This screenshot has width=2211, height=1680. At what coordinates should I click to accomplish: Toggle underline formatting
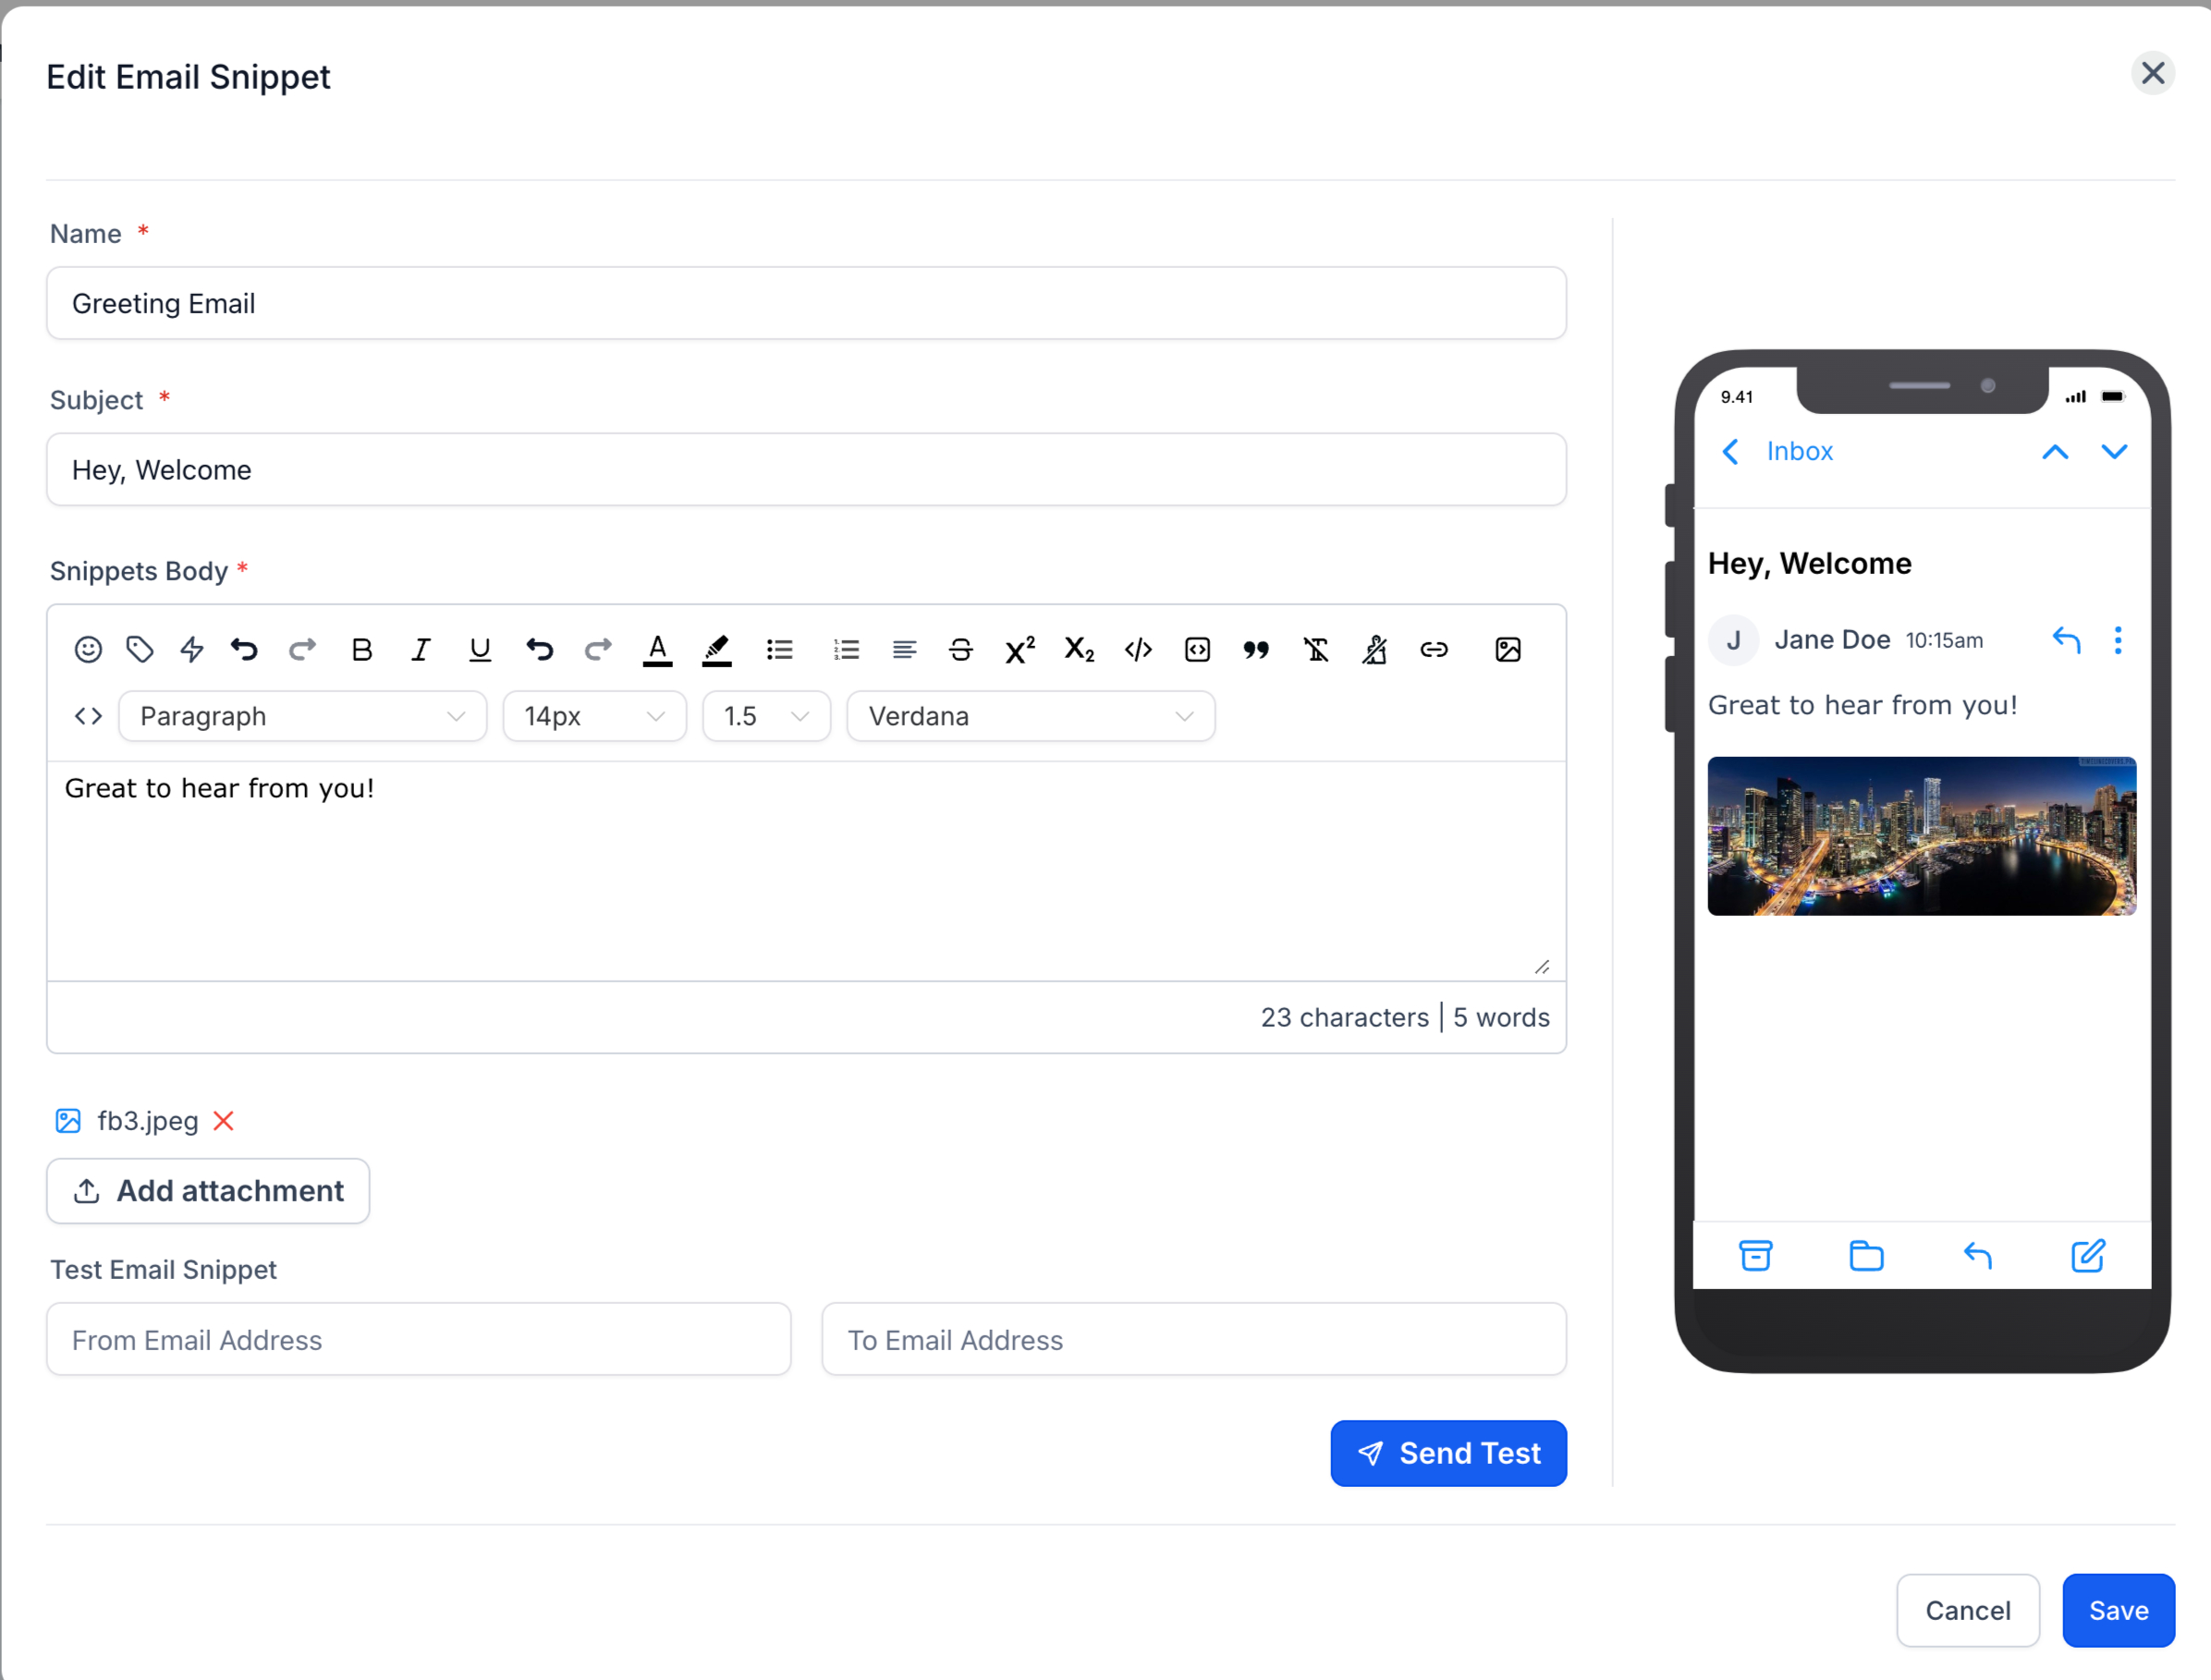coord(480,650)
